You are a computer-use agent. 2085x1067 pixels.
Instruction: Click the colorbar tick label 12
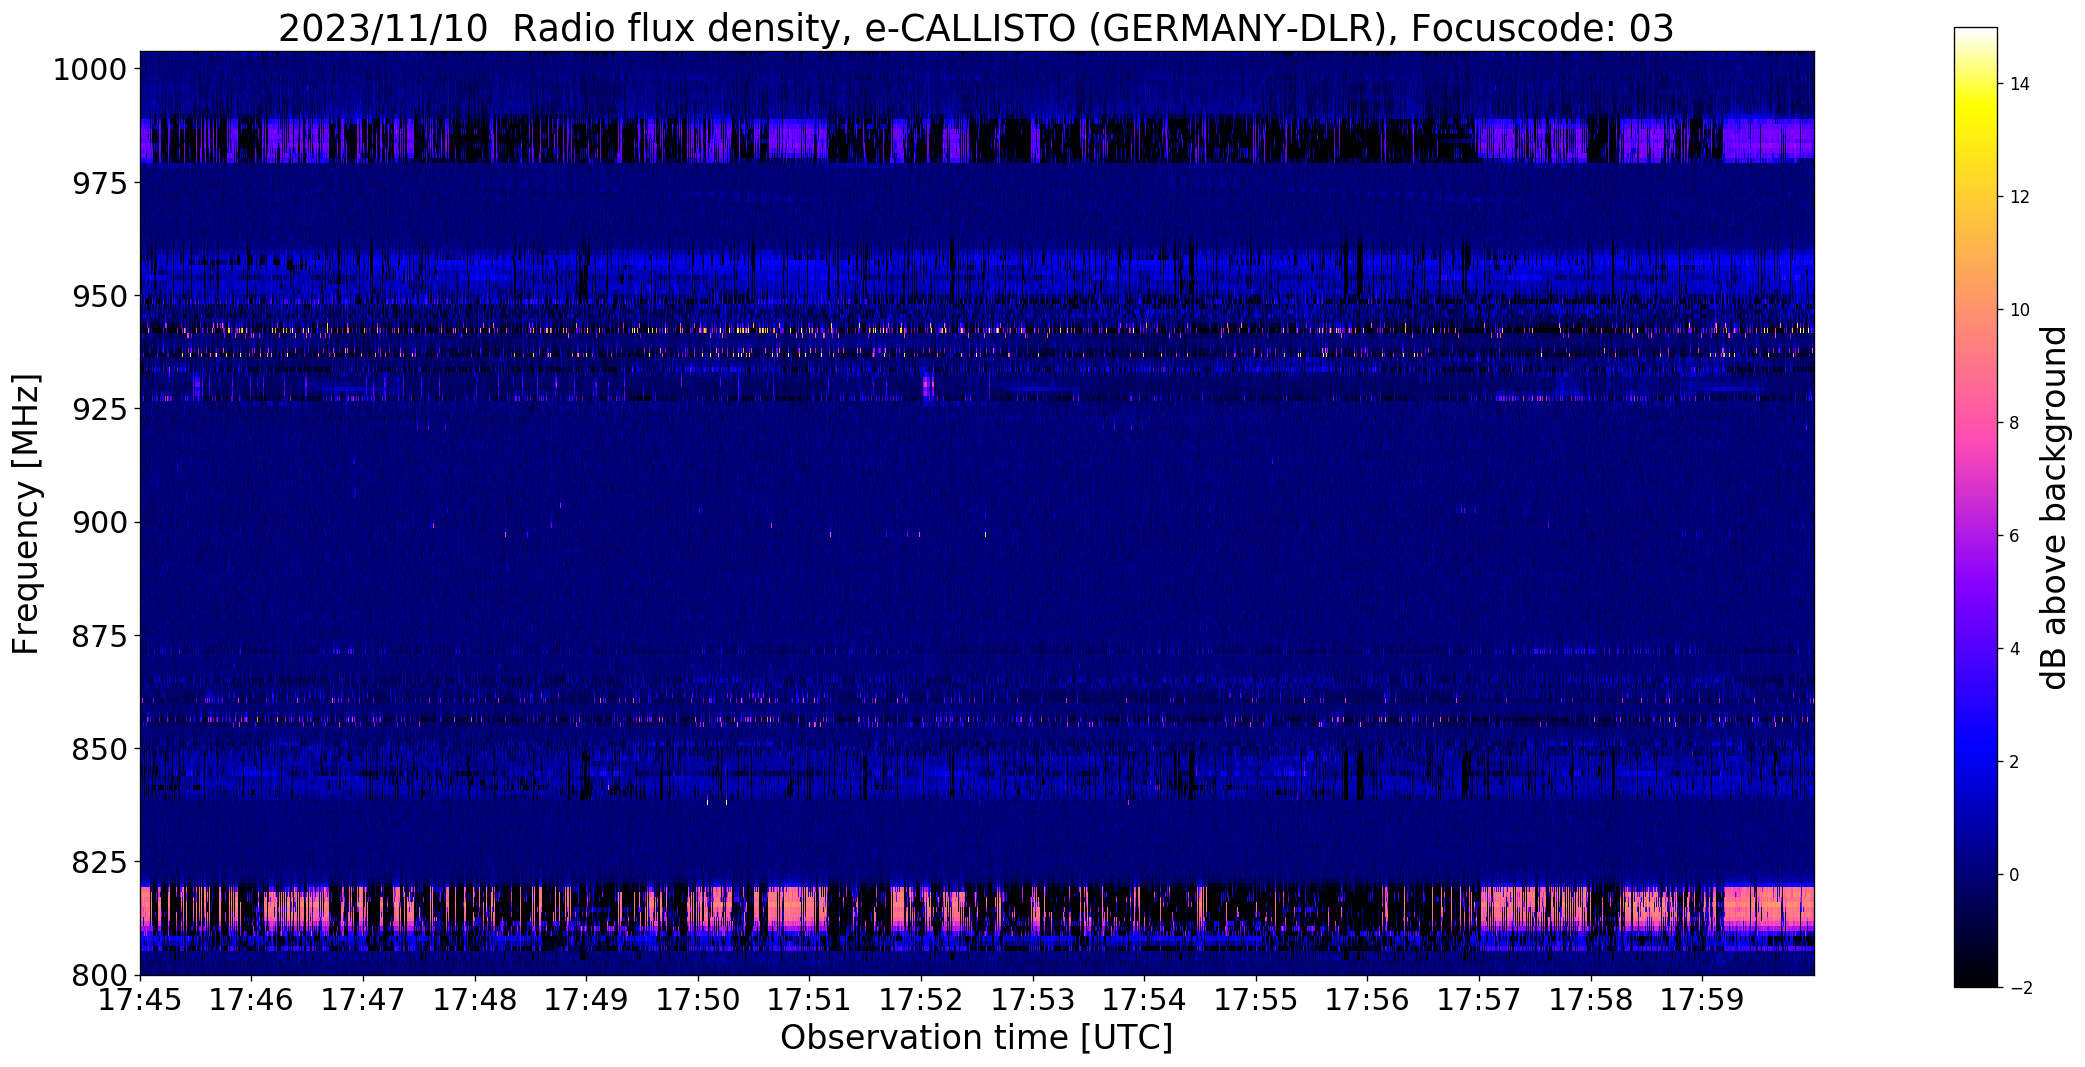coord(2020,197)
